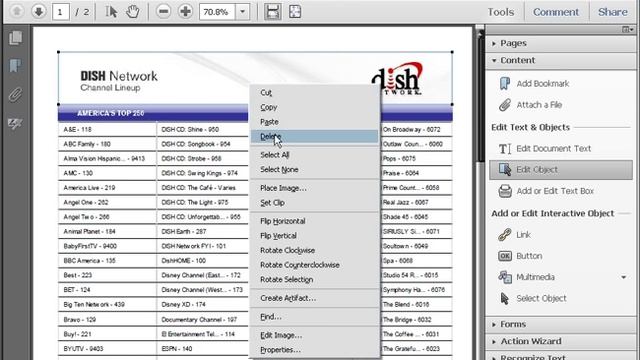Choose Set Clip in context menu

[314, 203]
